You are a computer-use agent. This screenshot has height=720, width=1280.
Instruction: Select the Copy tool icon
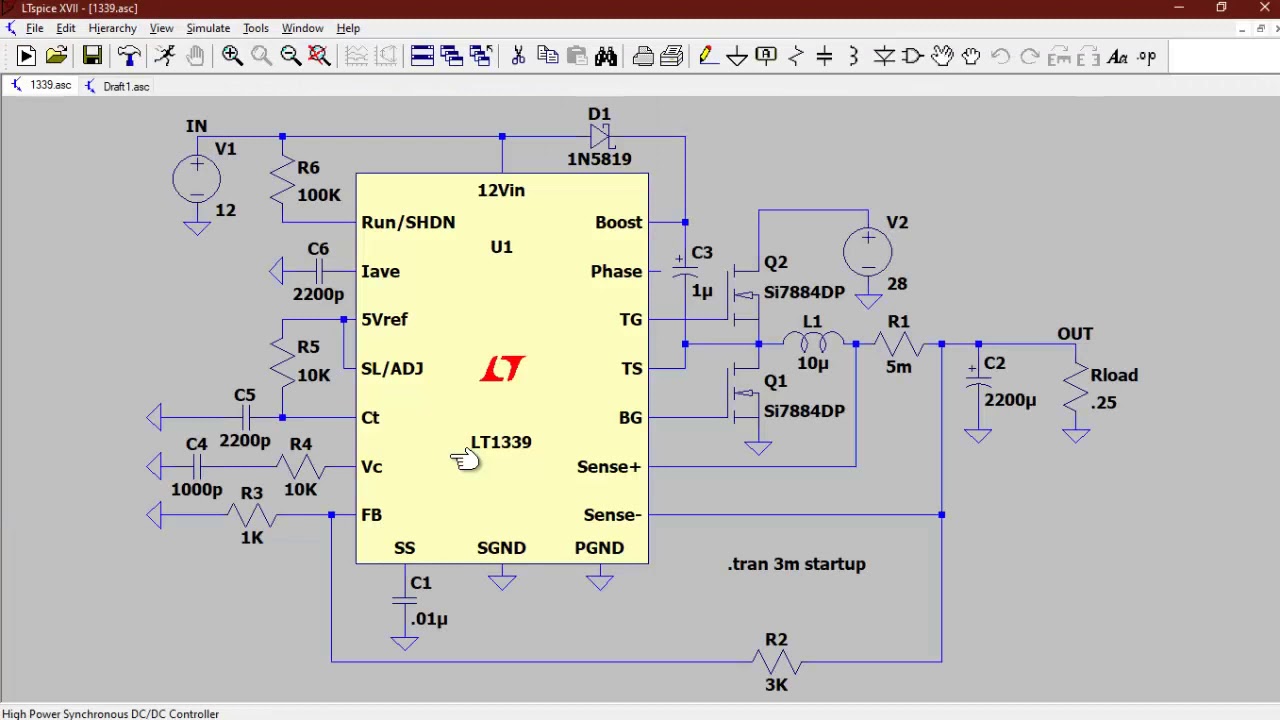click(x=547, y=57)
